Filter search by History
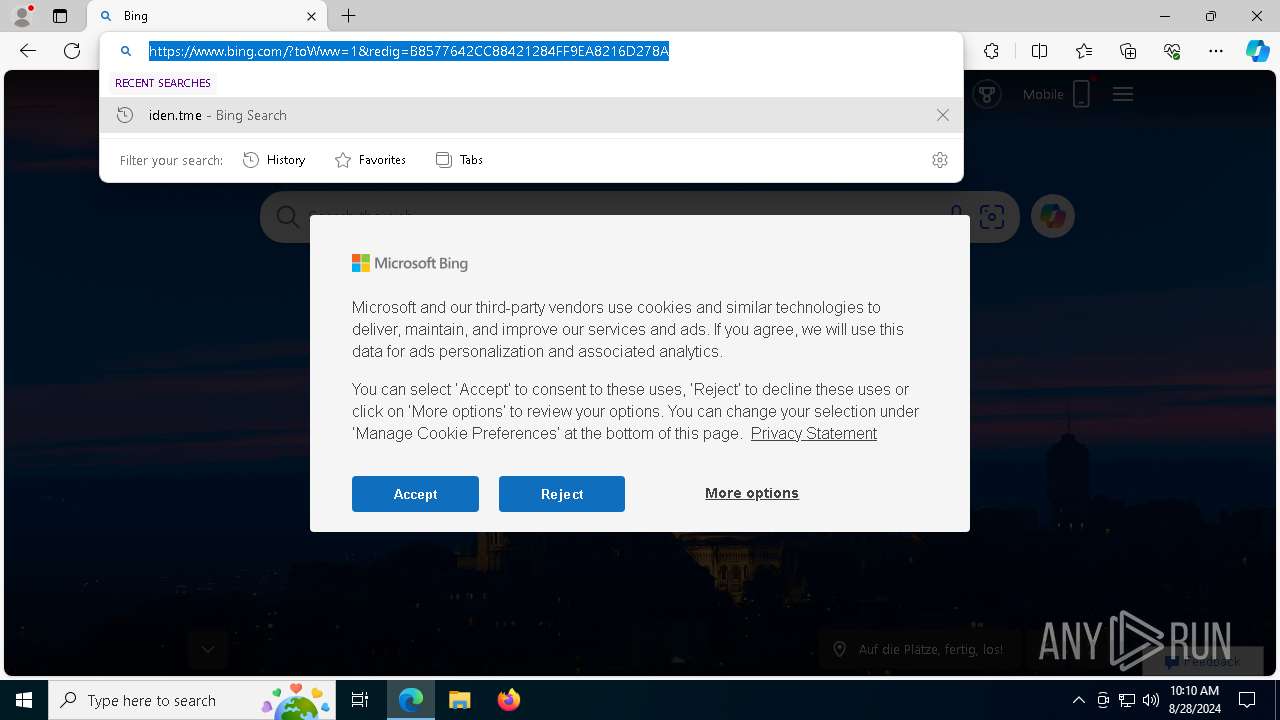The image size is (1280, 720). click(x=274, y=160)
